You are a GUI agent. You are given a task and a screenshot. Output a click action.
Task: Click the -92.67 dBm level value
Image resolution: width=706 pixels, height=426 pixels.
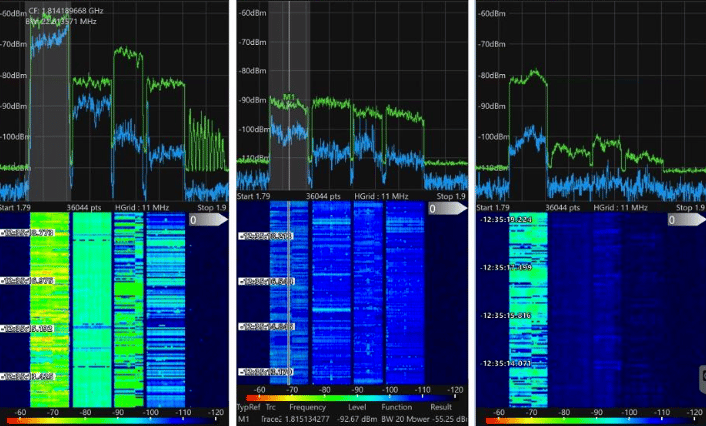357,419
